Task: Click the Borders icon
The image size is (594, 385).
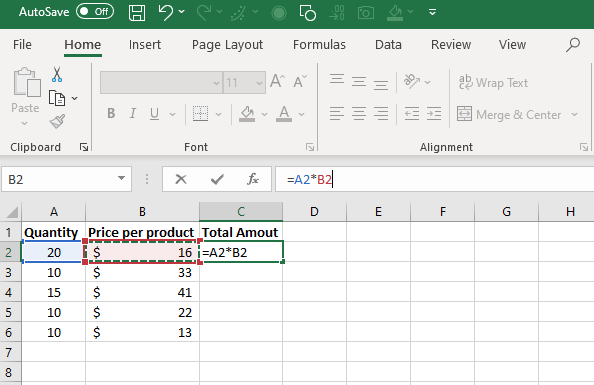Action: pyautogui.click(x=200, y=113)
